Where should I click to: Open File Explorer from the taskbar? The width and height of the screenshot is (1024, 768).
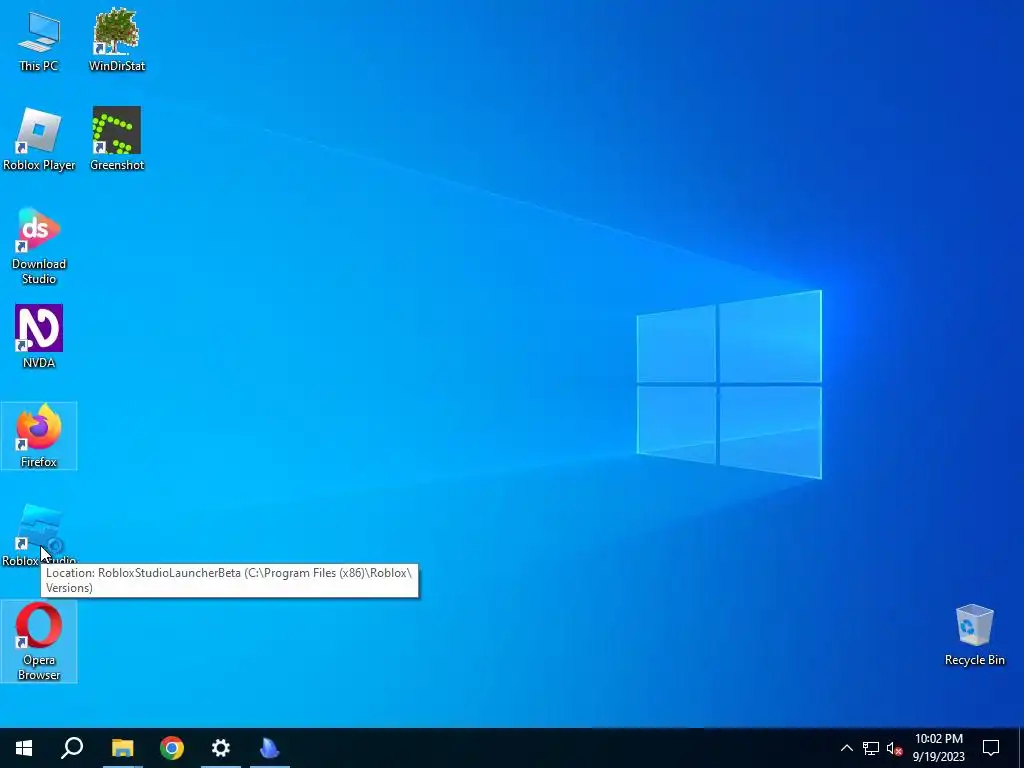(x=122, y=748)
